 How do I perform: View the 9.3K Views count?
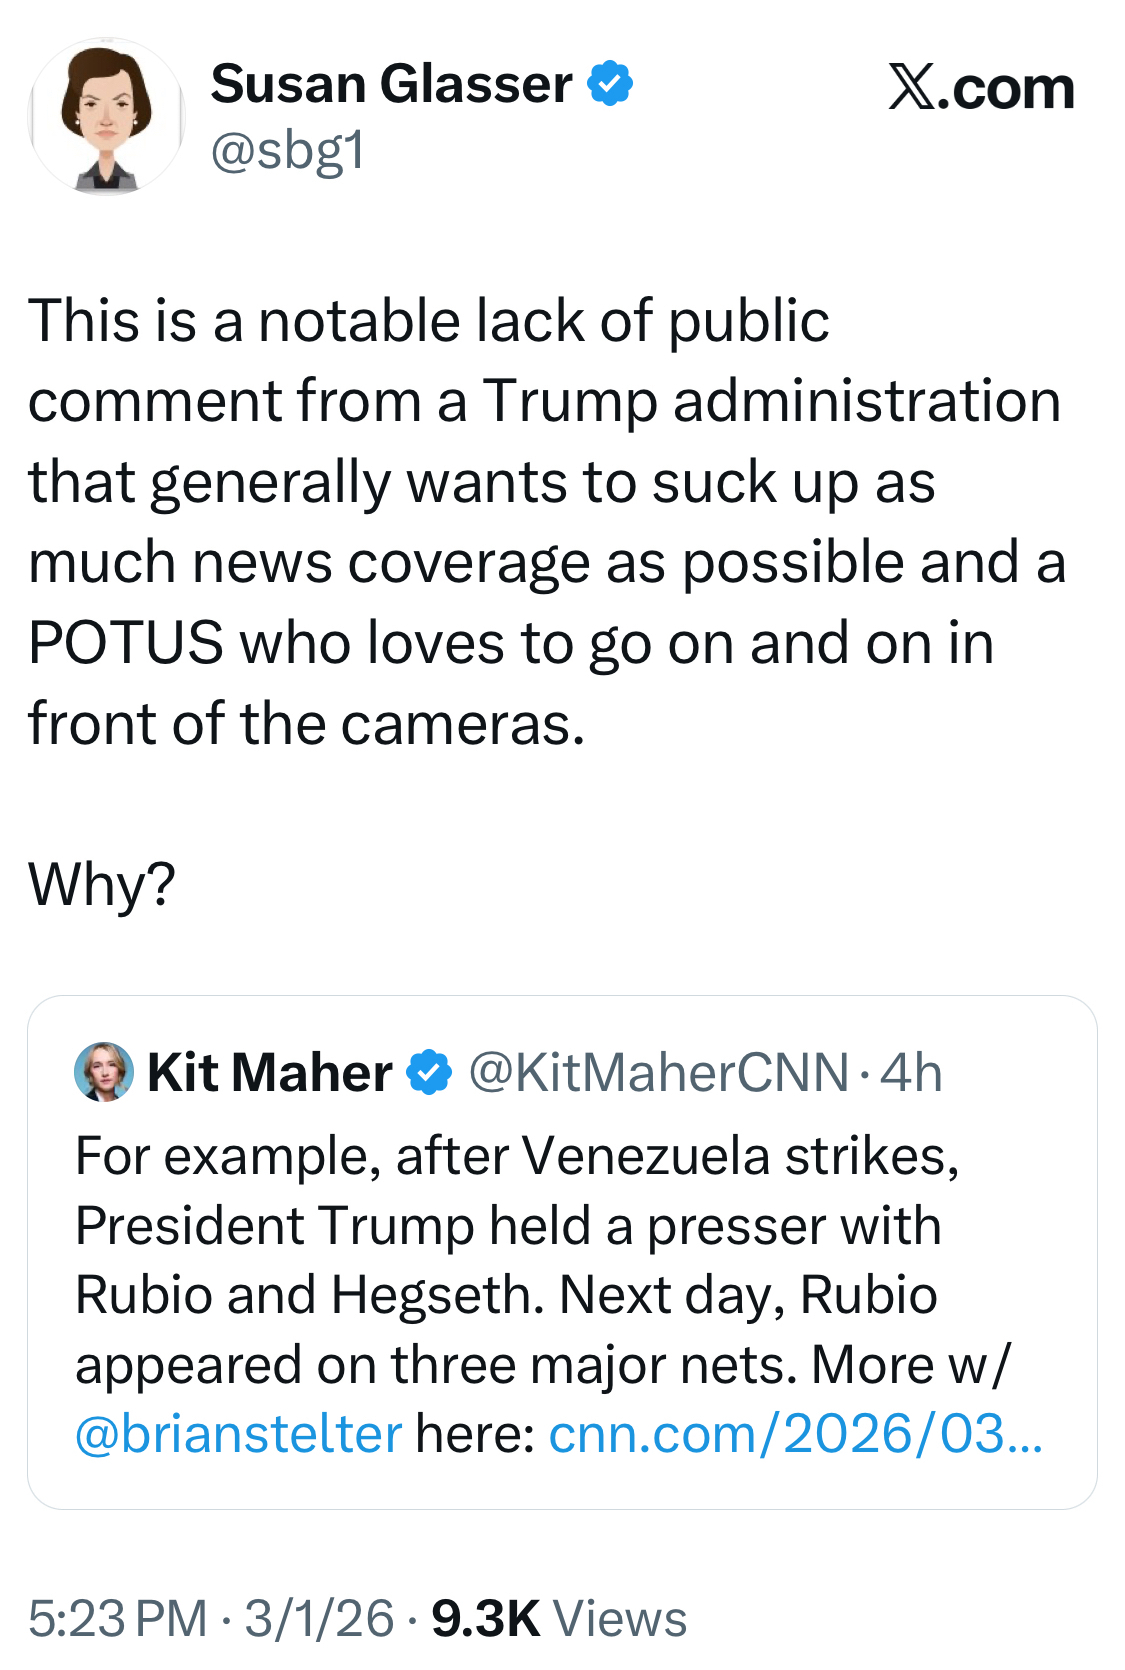pos(485,1618)
